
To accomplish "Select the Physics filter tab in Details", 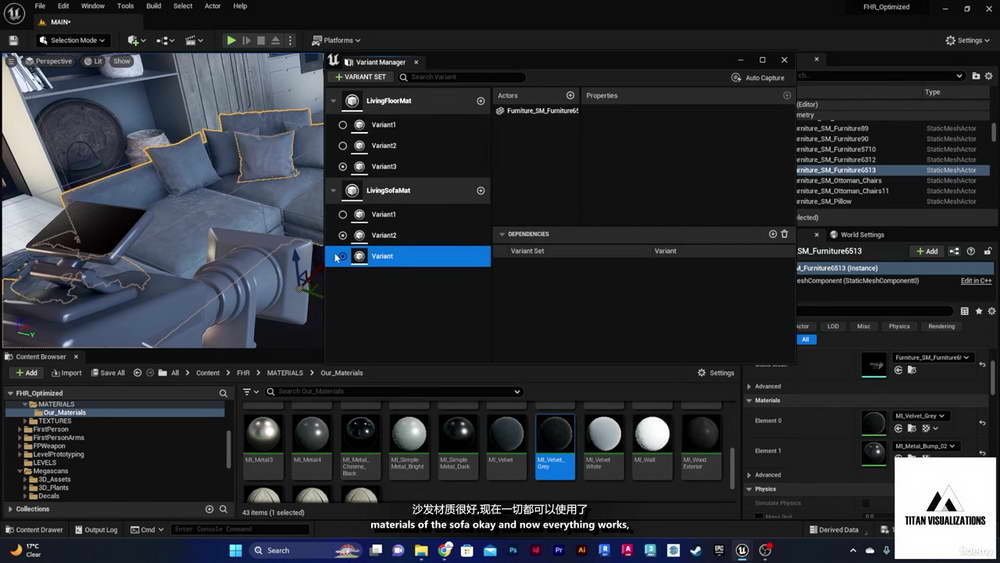I will coord(899,326).
